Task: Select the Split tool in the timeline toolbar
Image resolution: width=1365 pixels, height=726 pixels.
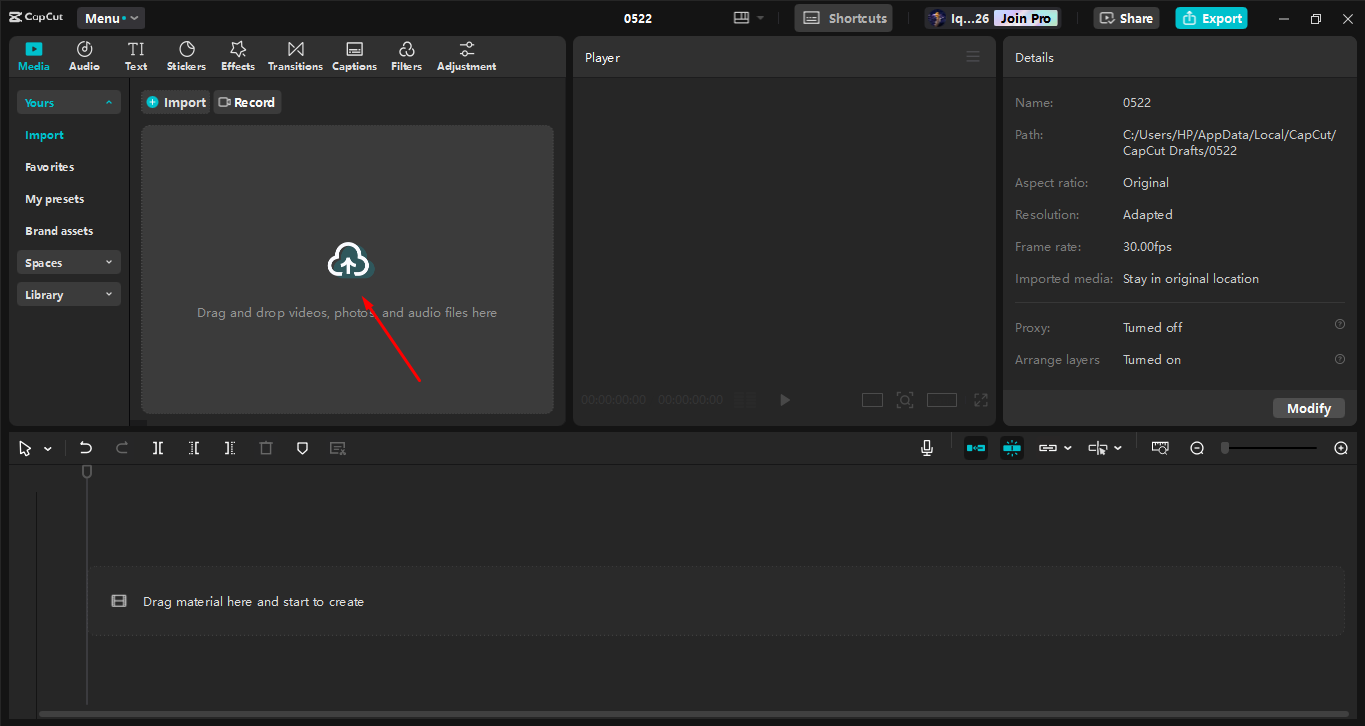Action: [157, 447]
